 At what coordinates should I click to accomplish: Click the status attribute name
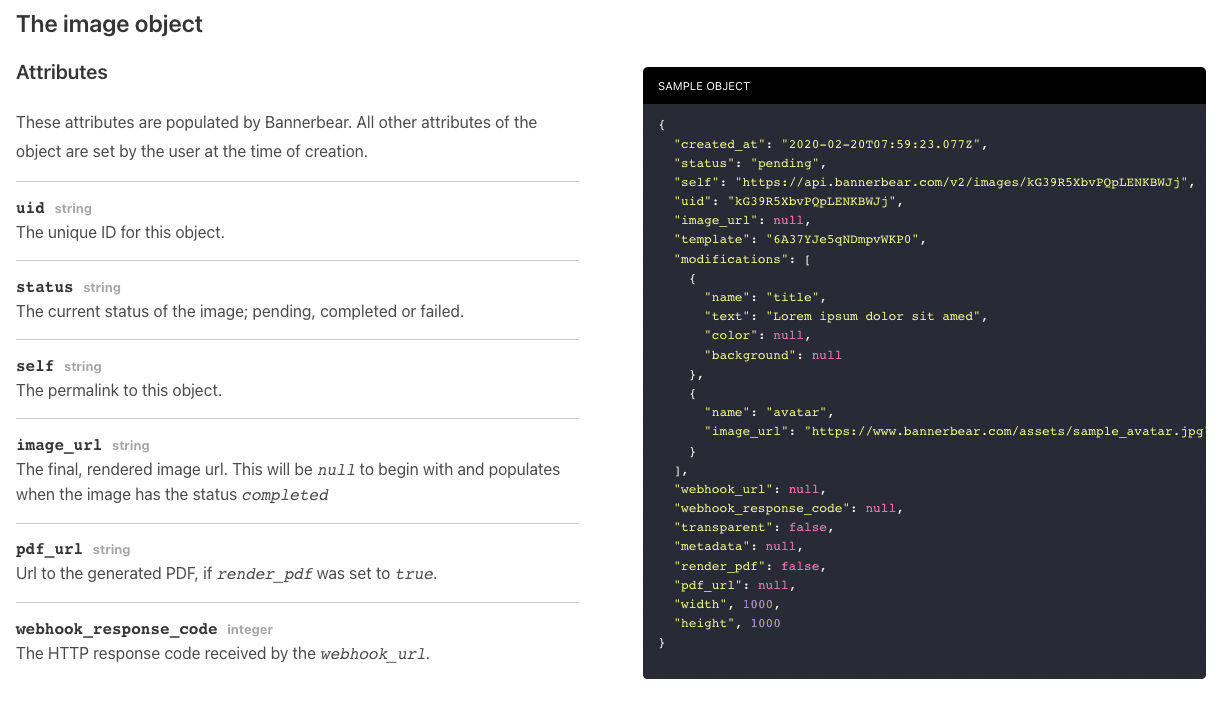coord(45,287)
